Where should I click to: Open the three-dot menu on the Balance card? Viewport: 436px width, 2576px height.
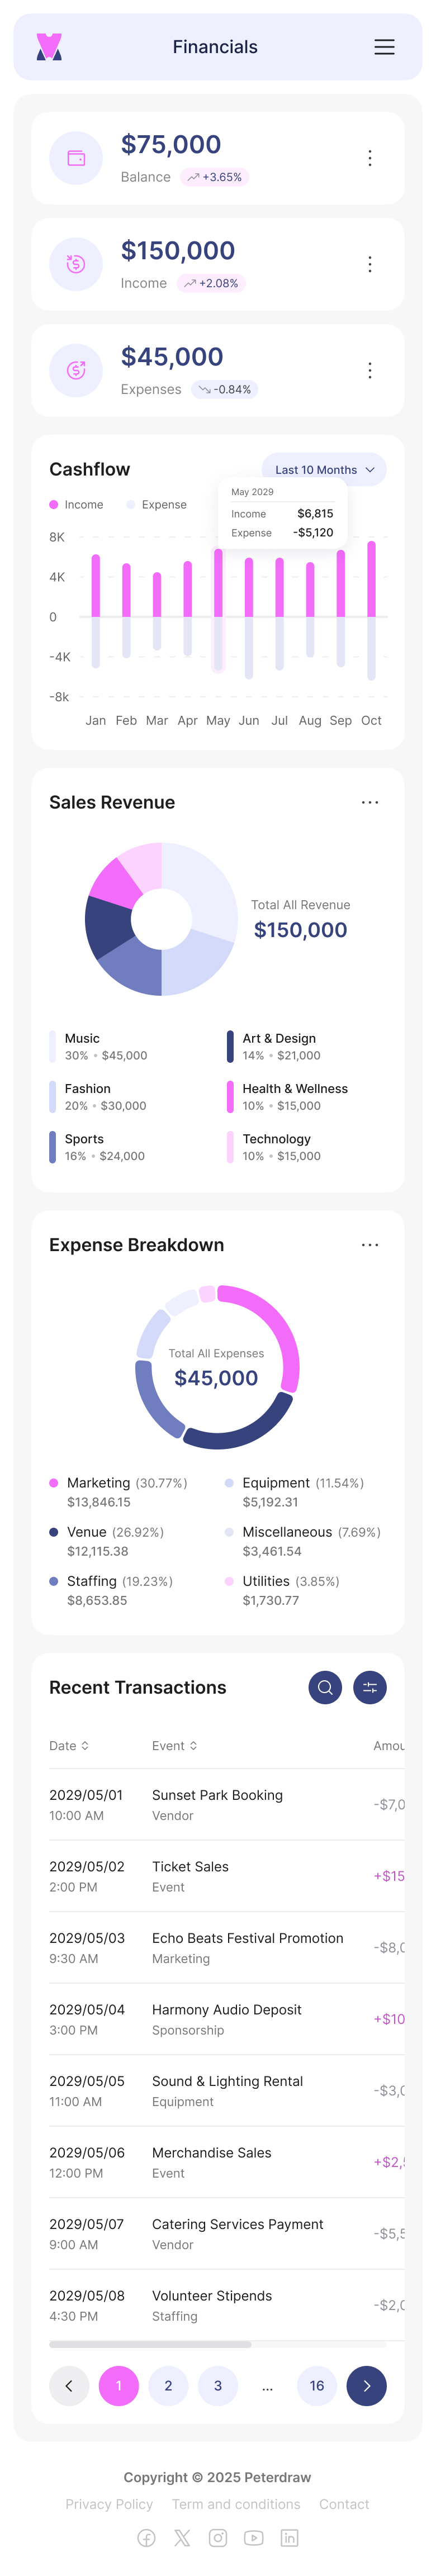tap(370, 158)
